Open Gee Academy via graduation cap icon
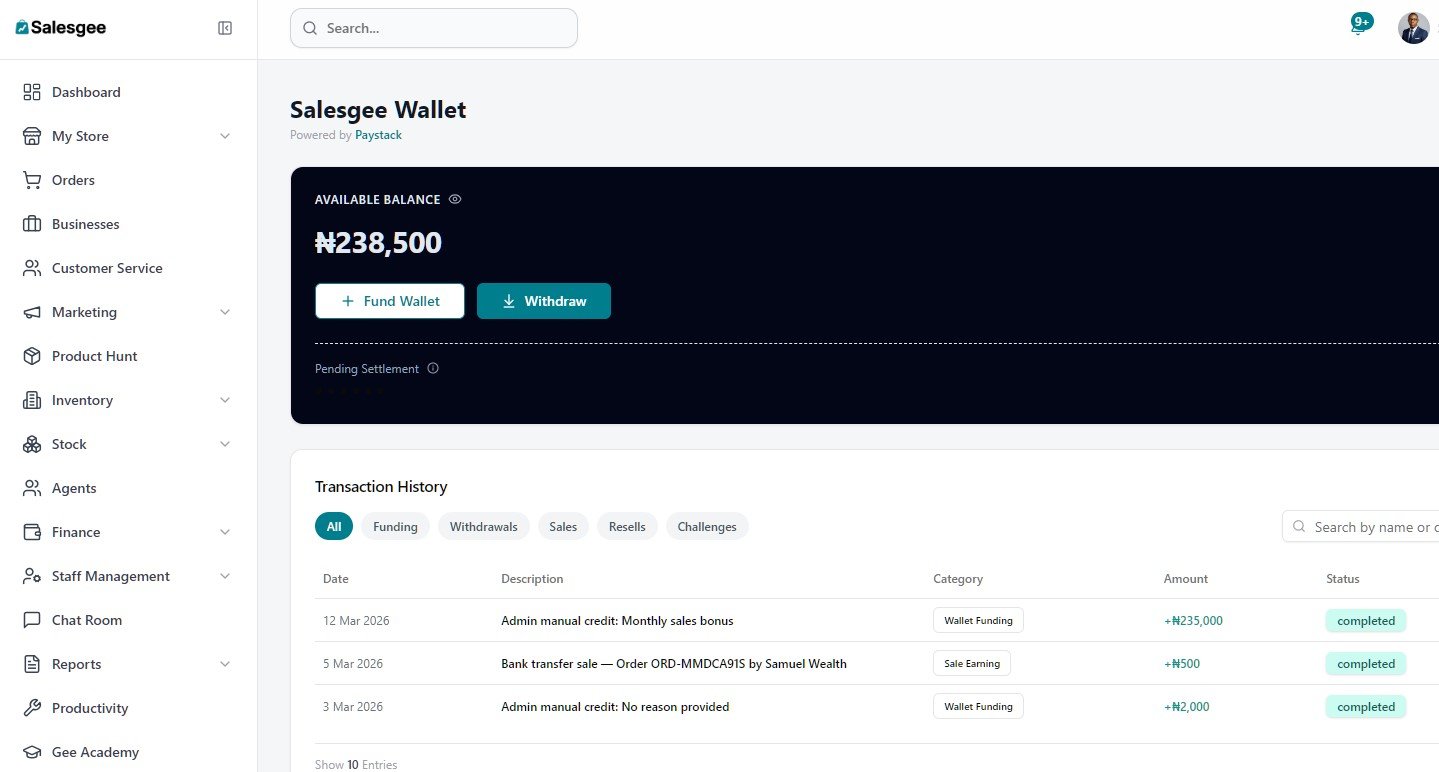 pos(32,752)
